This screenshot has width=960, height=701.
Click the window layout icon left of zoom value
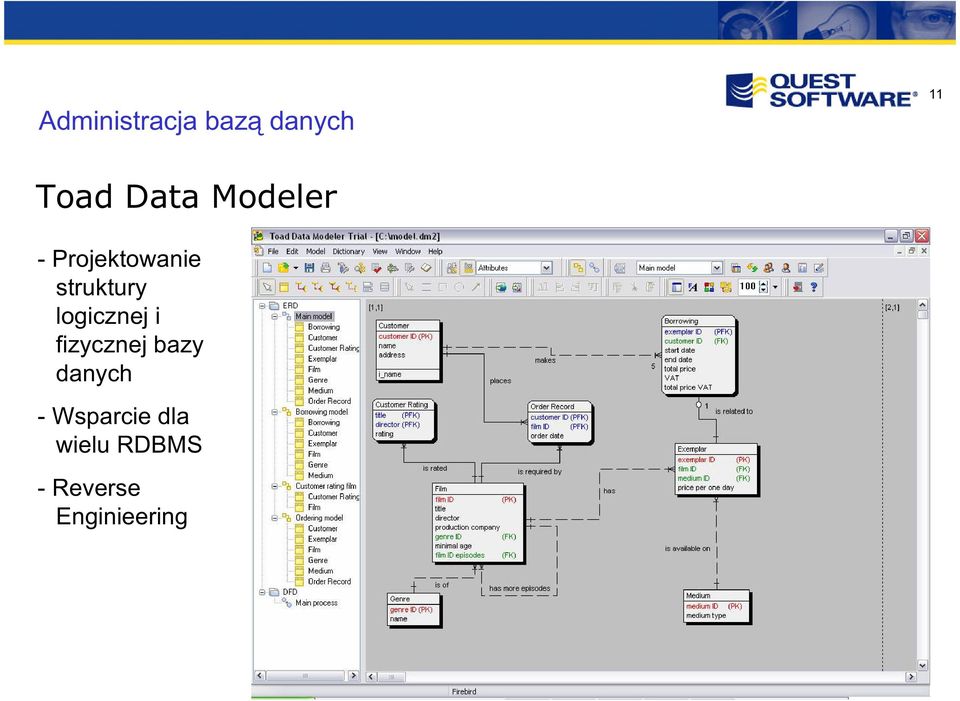[x=676, y=287]
